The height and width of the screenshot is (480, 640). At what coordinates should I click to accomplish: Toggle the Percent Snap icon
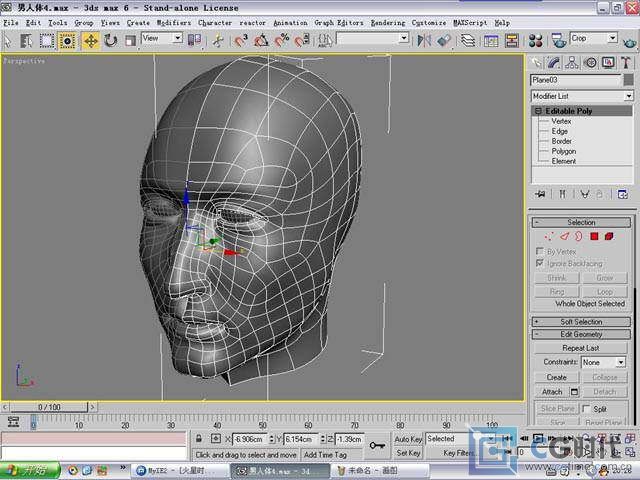pyautogui.click(x=282, y=40)
